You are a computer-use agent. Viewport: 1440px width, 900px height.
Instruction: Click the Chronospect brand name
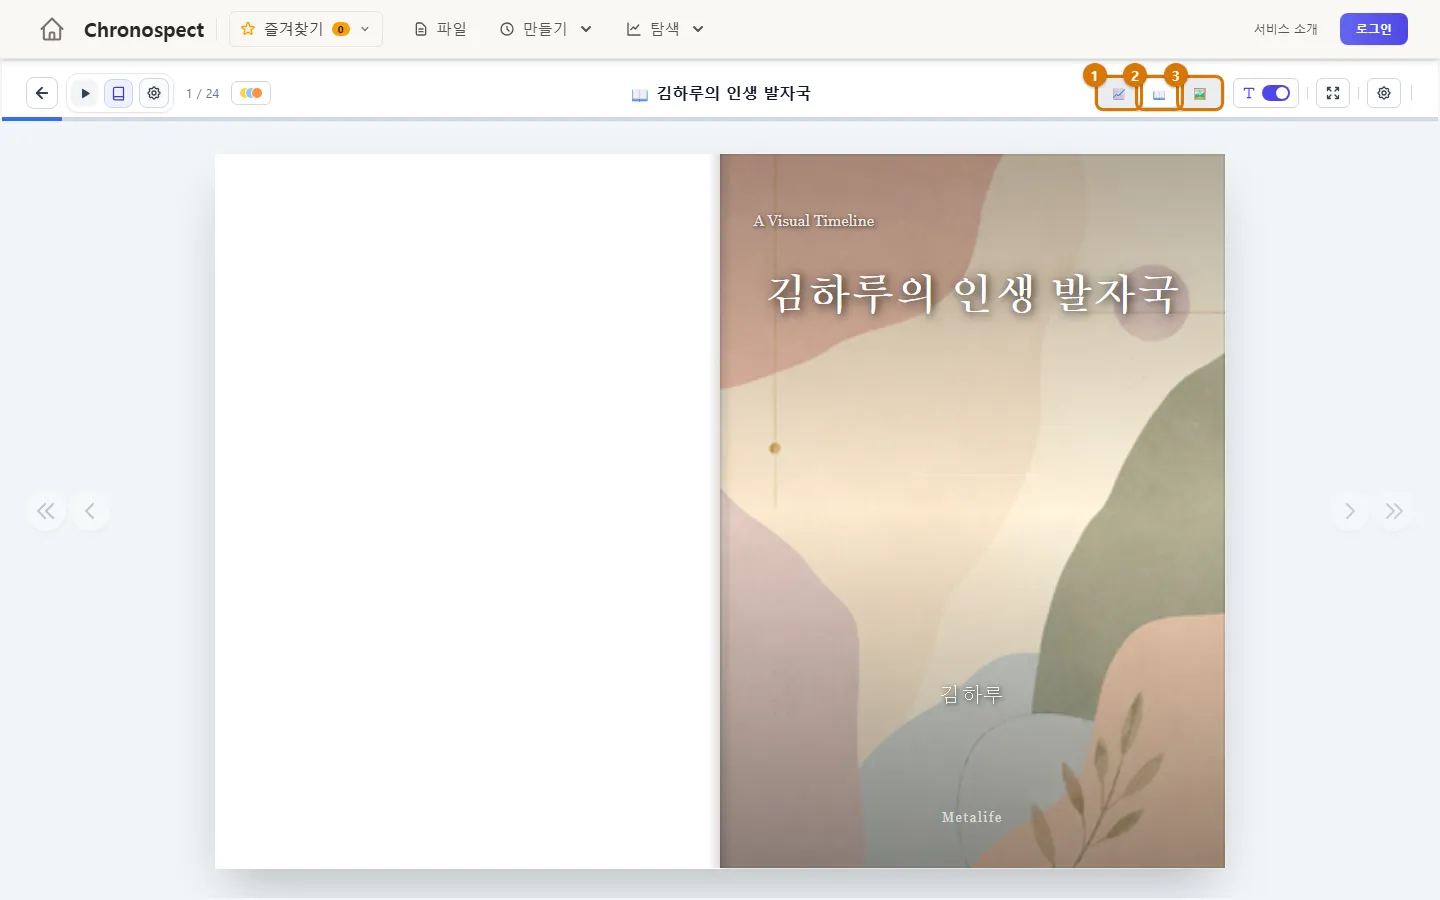pyautogui.click(x=144, y=30)
